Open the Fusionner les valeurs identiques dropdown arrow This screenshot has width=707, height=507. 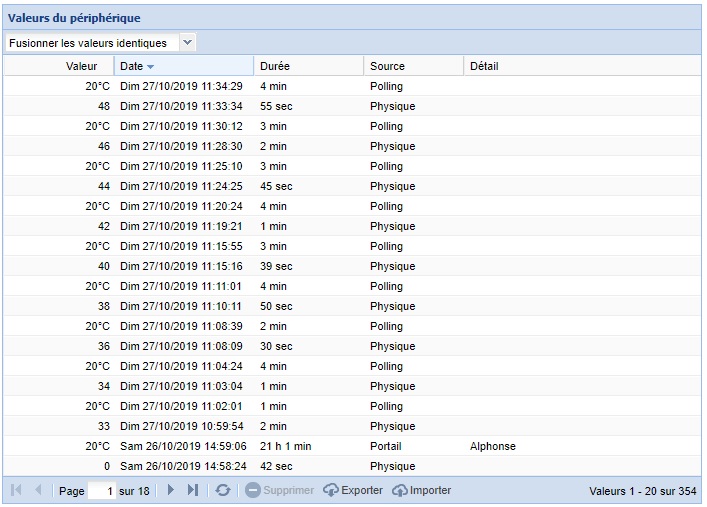[x=188, y=43]
